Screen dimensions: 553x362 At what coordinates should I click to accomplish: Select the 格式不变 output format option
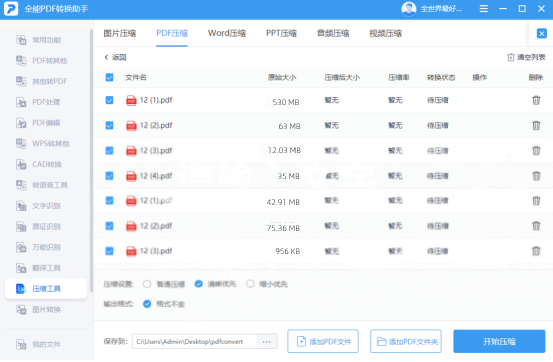pyautogui.click(x=147, y=304)
